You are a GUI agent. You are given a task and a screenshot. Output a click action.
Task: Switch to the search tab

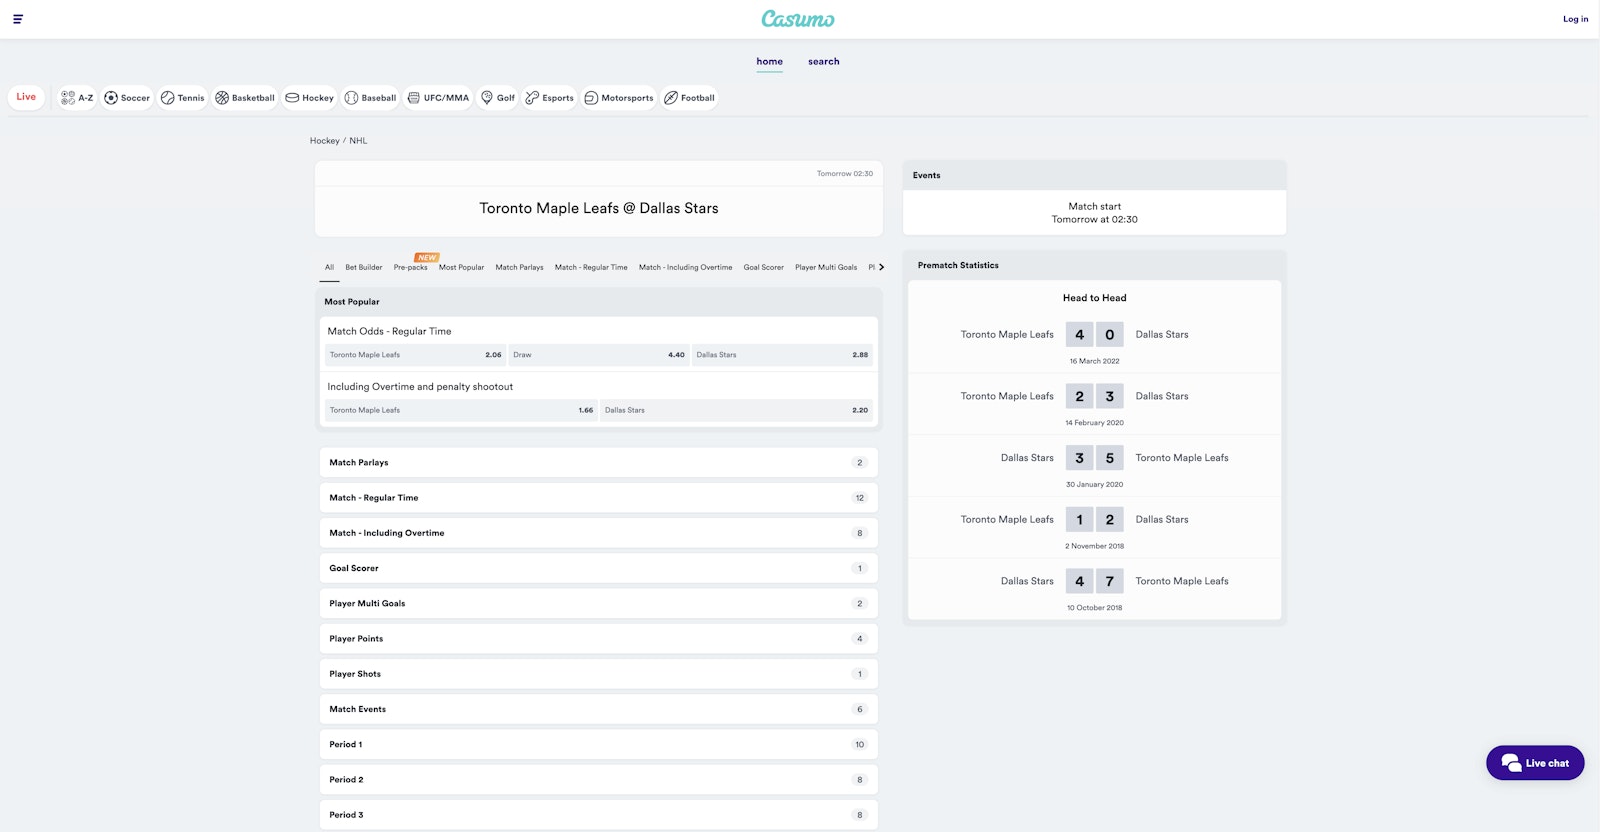pos(823,62)
